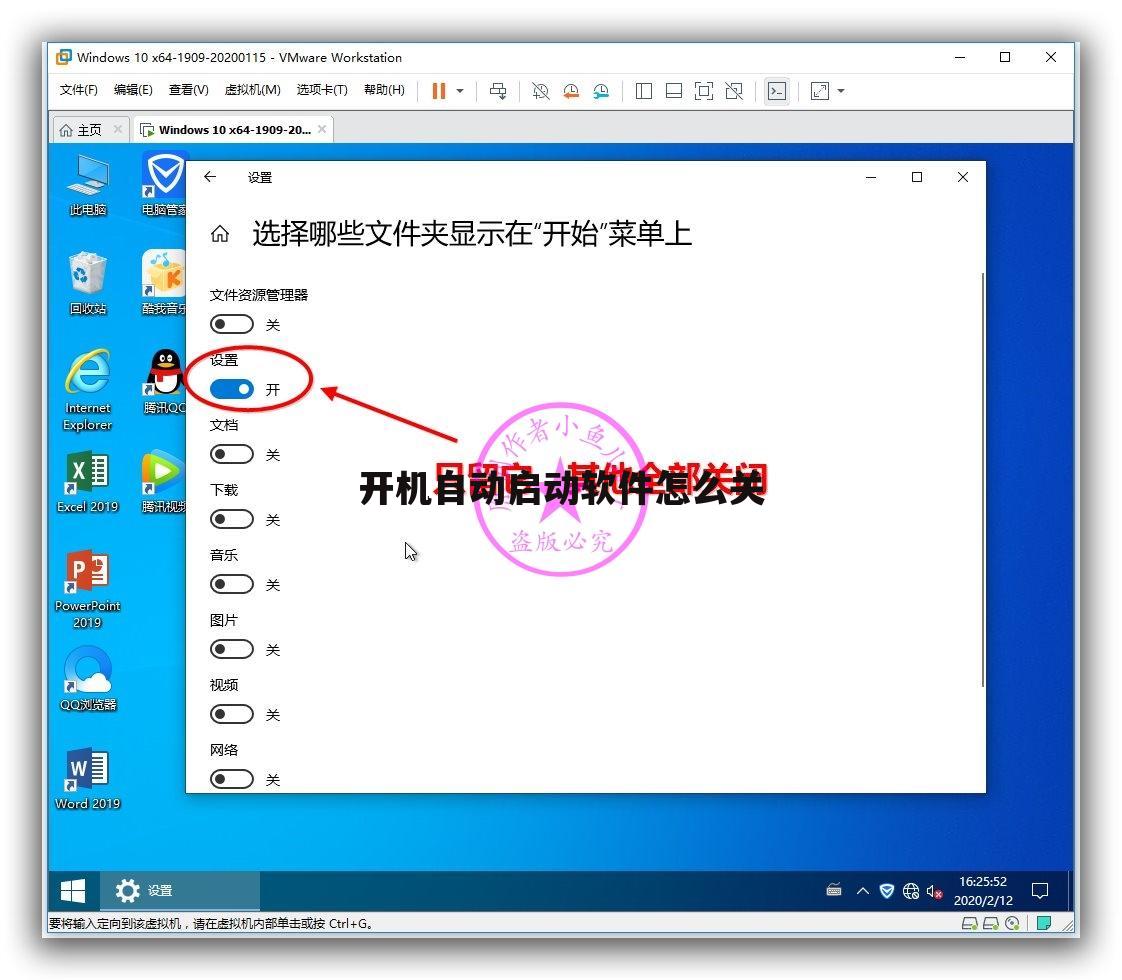Click the back arrow in Settings
The height and width of the screenshot is (980, 1122).
pos(210,176)
